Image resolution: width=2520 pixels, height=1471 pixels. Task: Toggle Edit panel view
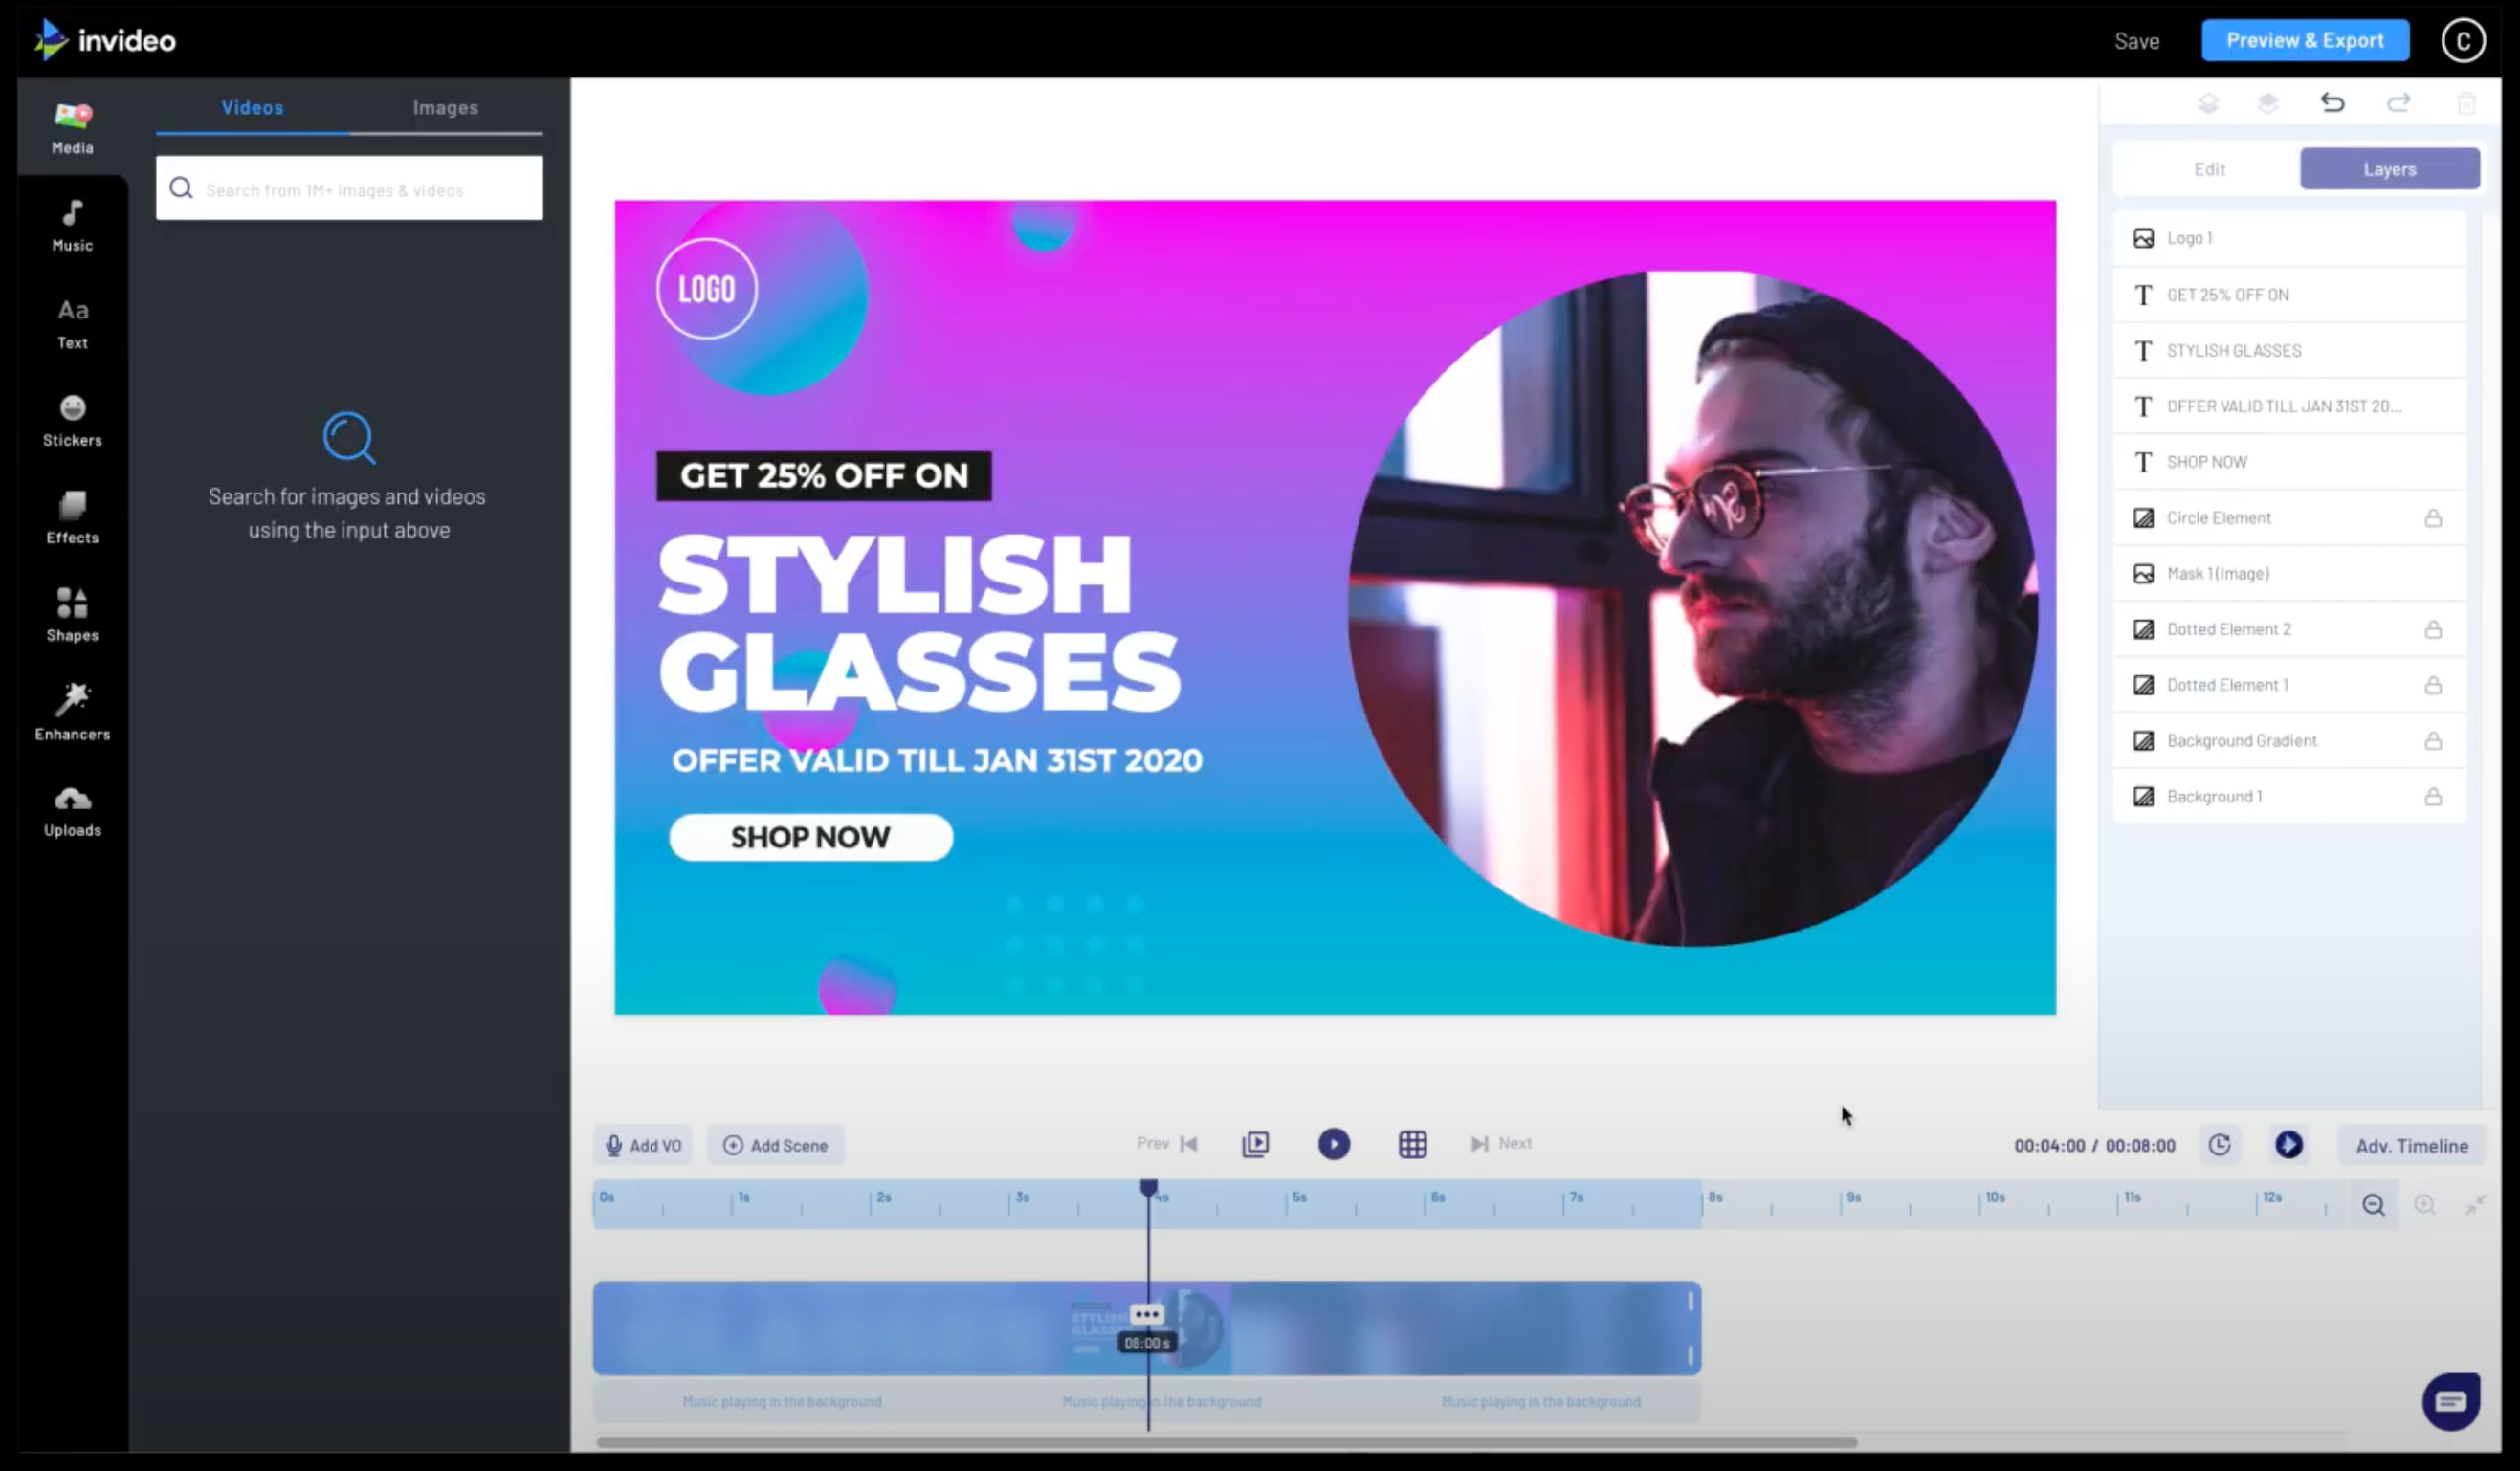[2208, 166]
